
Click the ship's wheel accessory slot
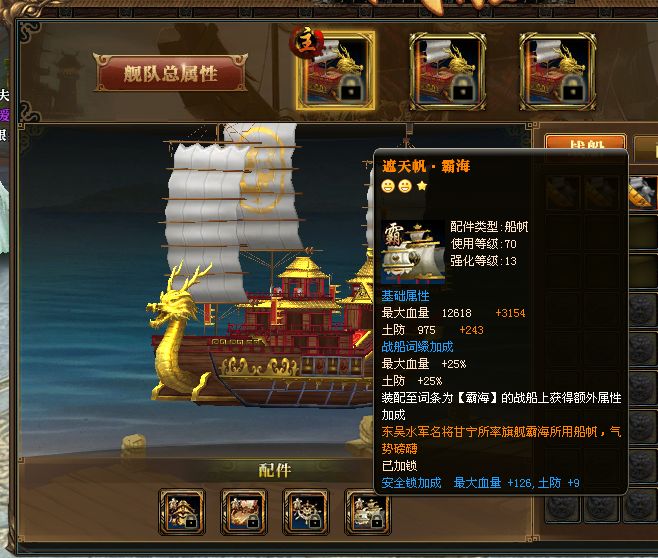(x=306, y=511)
